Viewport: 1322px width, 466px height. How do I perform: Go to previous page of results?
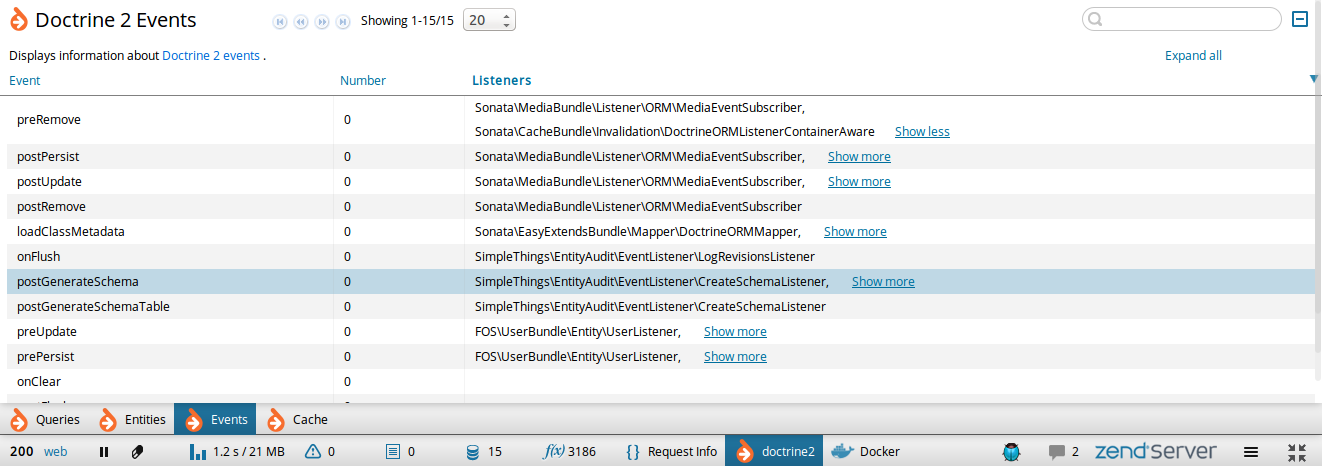(x=301, y=20)
